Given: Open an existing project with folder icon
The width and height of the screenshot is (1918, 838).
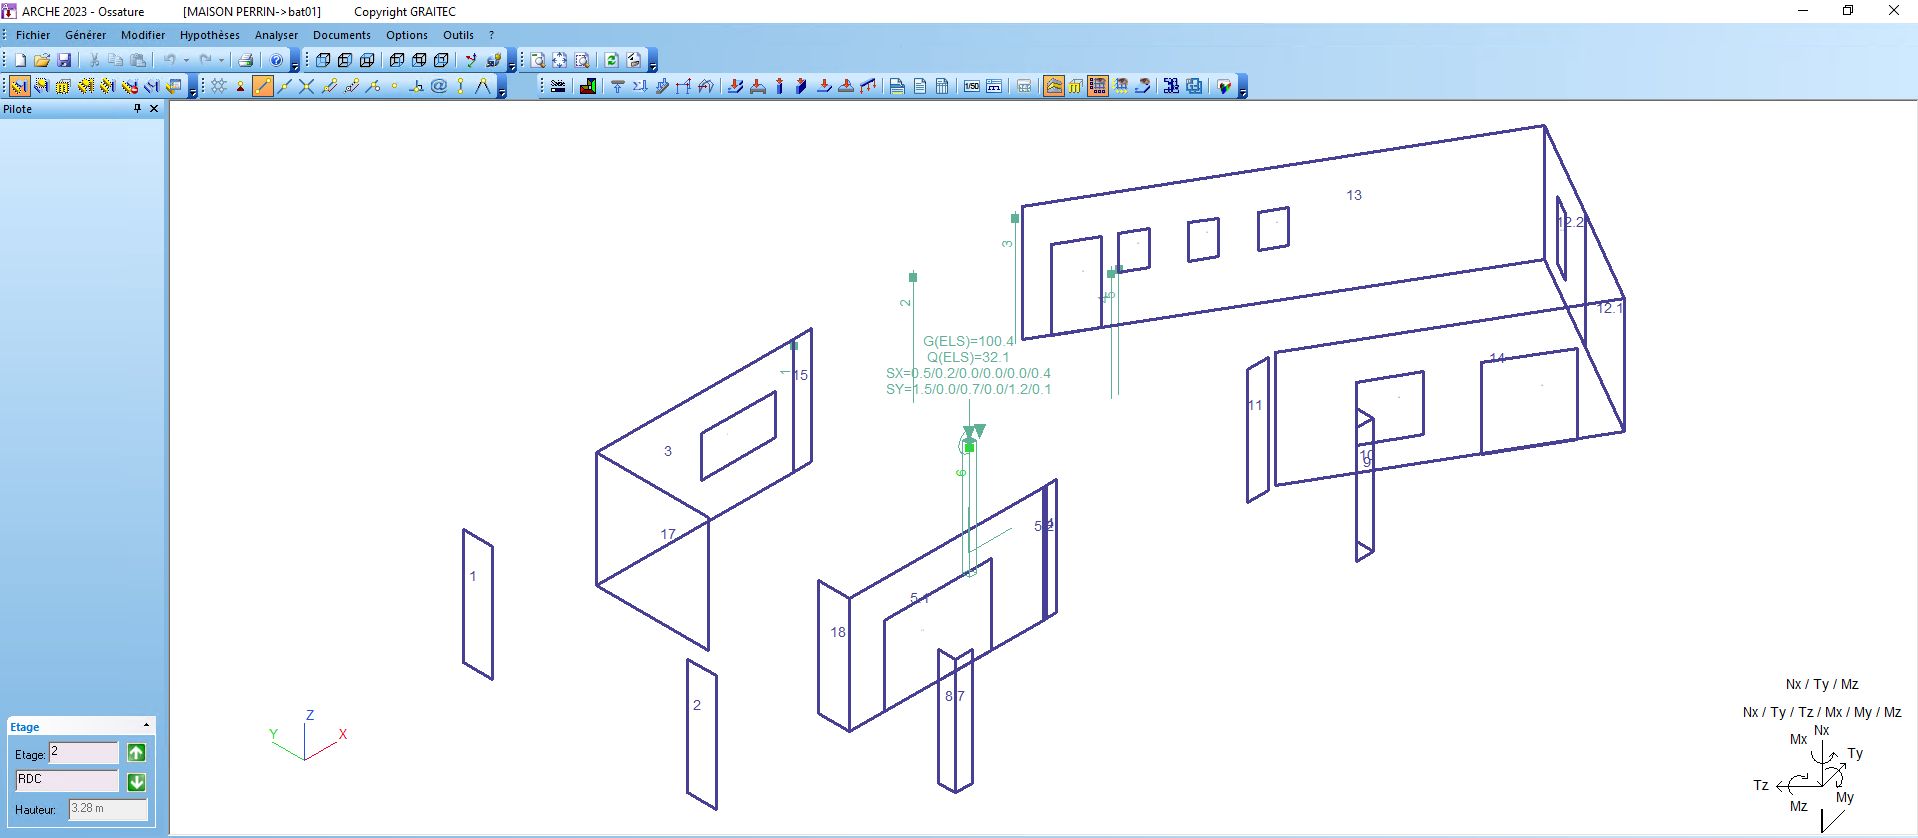Looking at the screenshot, I should [x=42, y=60].
